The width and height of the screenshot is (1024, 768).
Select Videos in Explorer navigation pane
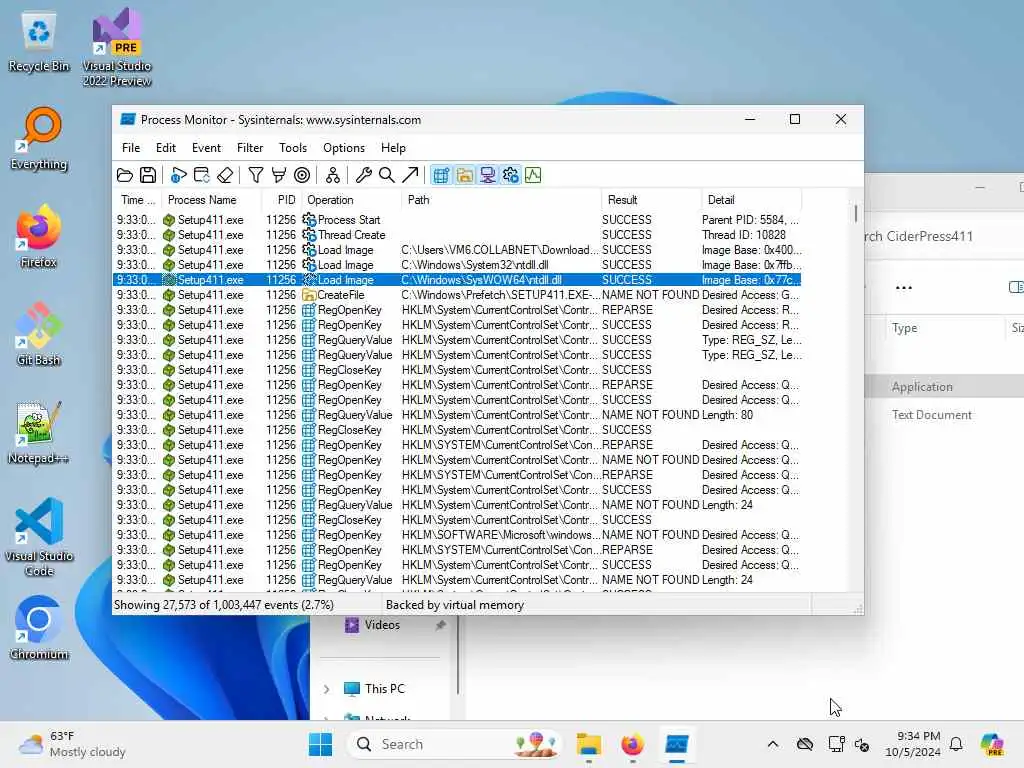pos(382,625)
